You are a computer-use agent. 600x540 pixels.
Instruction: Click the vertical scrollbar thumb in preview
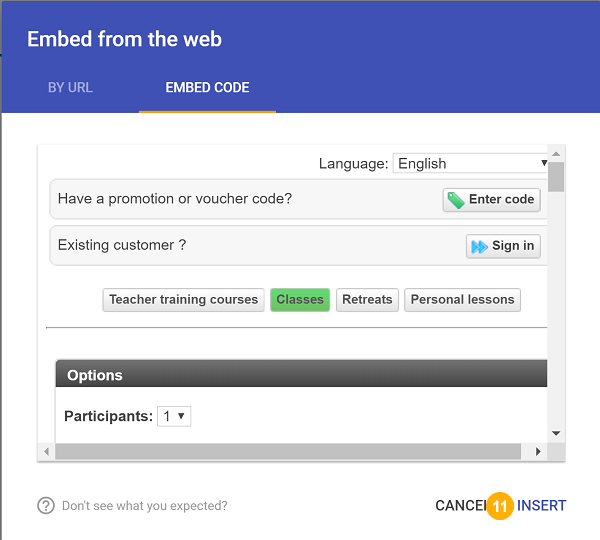(x=556, y=177)
